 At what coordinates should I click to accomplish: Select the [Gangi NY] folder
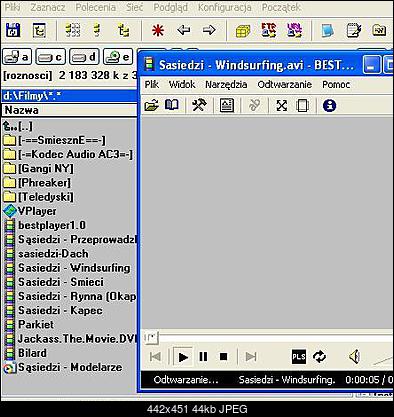38,169
